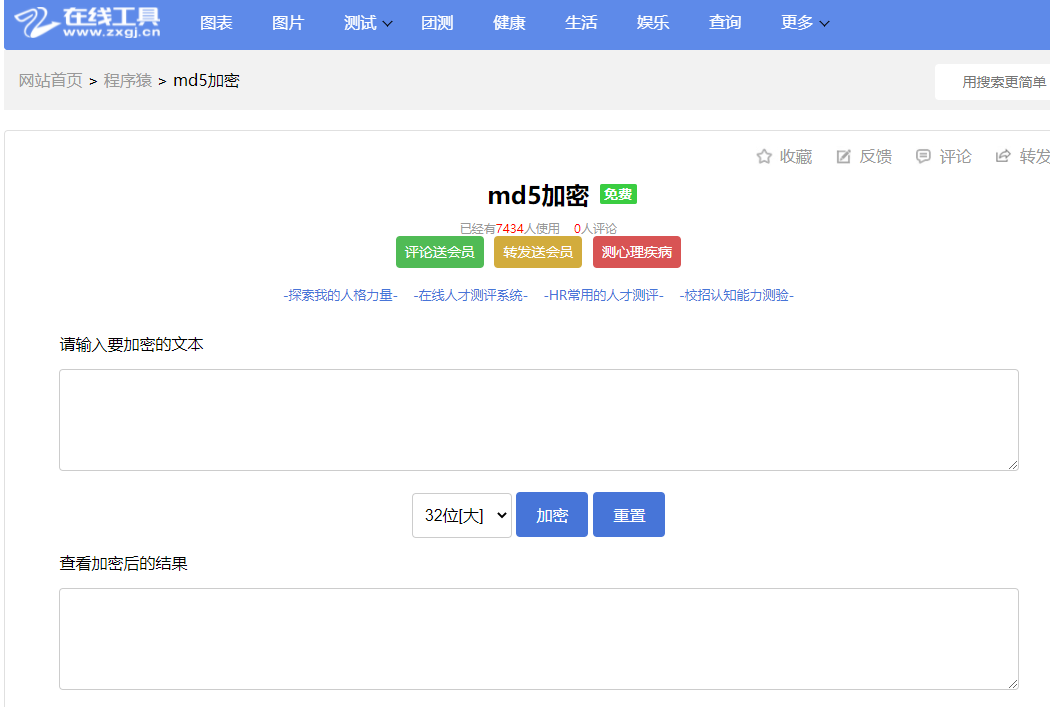The height and width of the screenshot is (707, 1050).
Task: Open the 娱乐 menu item
Action: coord(653,23)
